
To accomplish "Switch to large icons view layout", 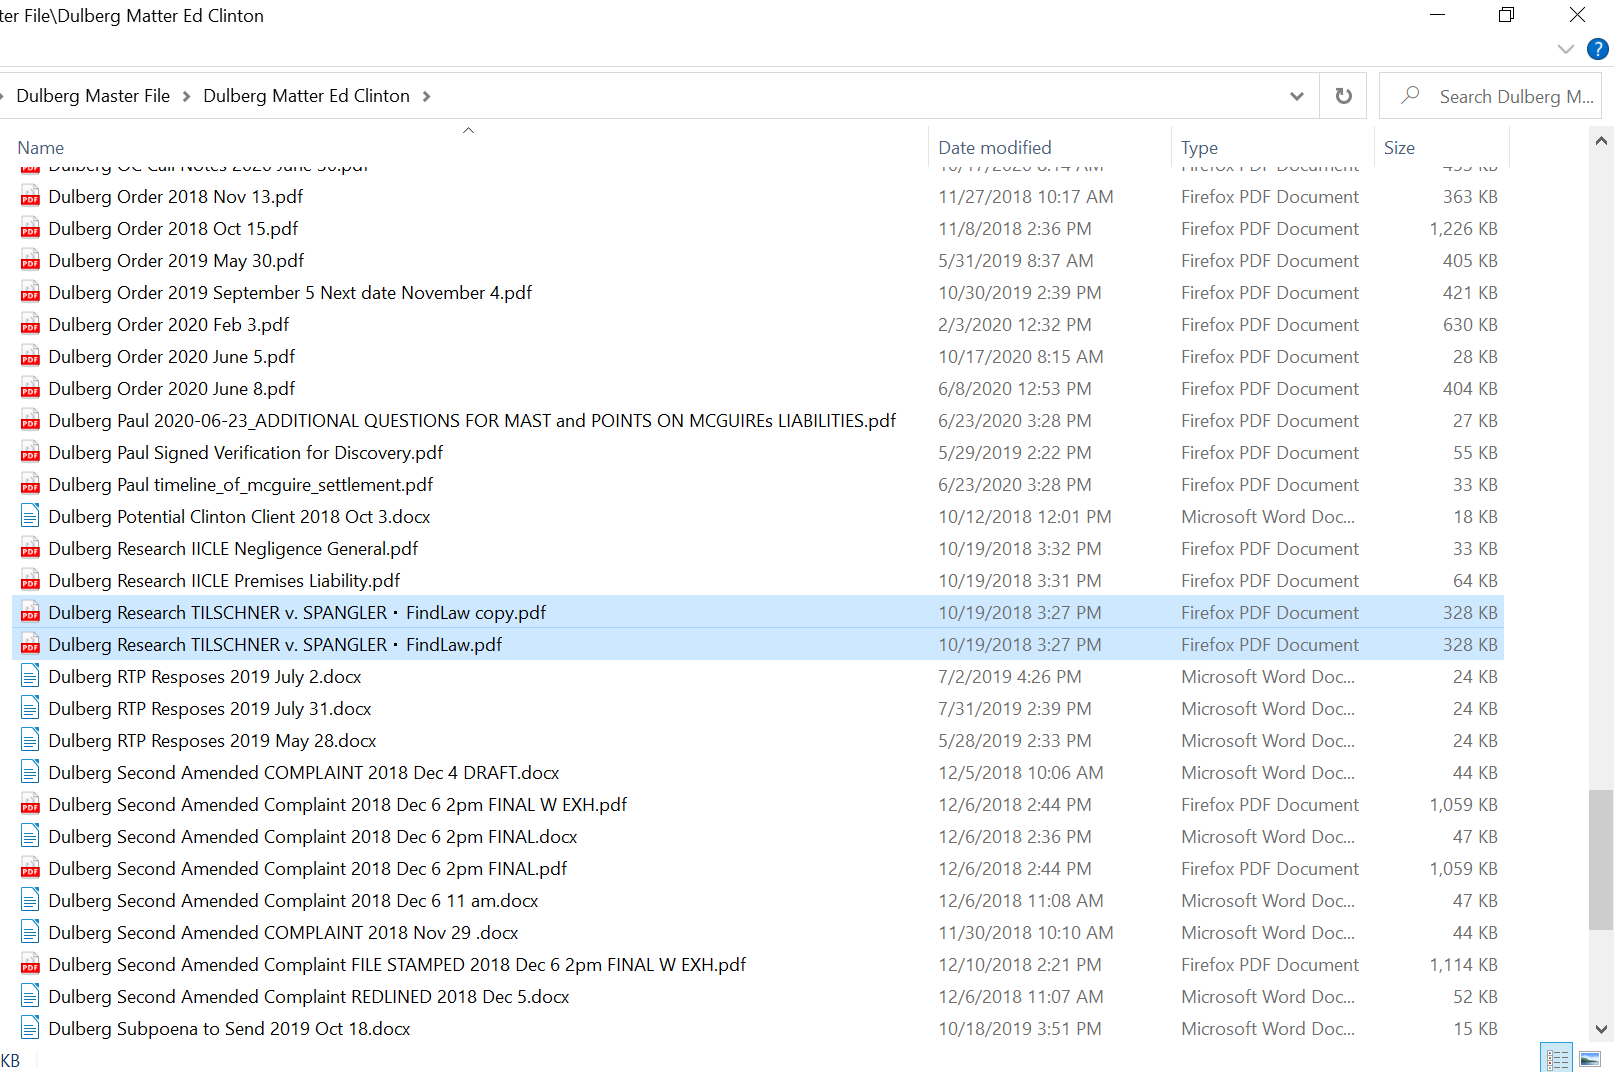I will (1590, 1058).
